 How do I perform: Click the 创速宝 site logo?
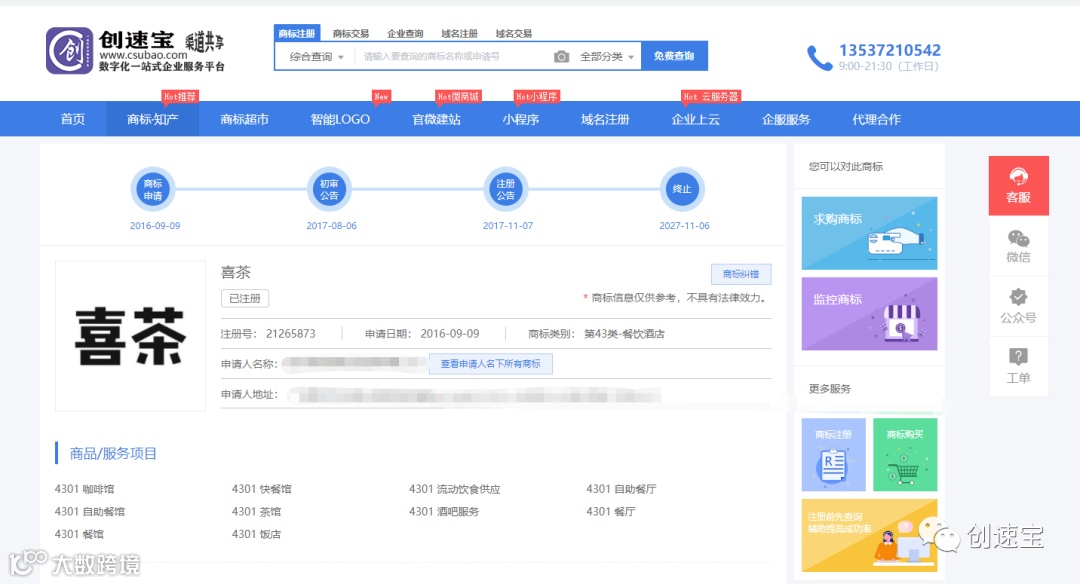point(136,50)
